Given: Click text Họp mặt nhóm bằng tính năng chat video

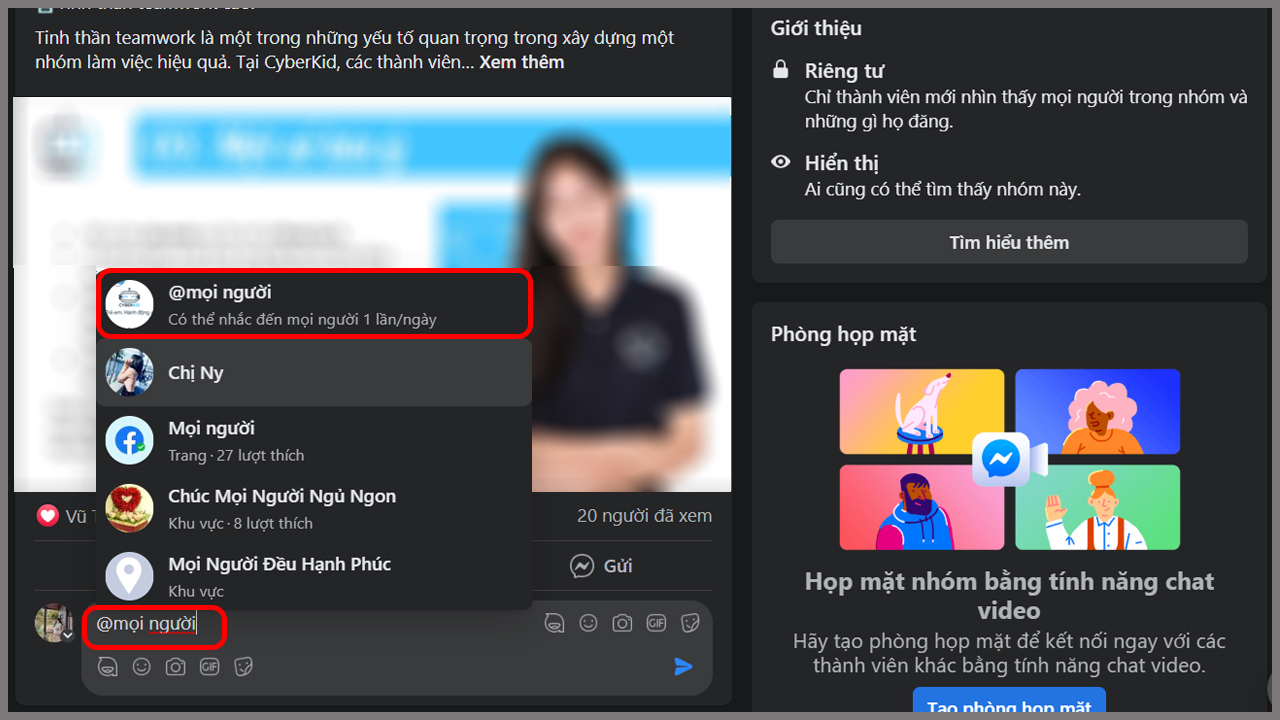Looking at the screenshot, I should [1009, 596].
